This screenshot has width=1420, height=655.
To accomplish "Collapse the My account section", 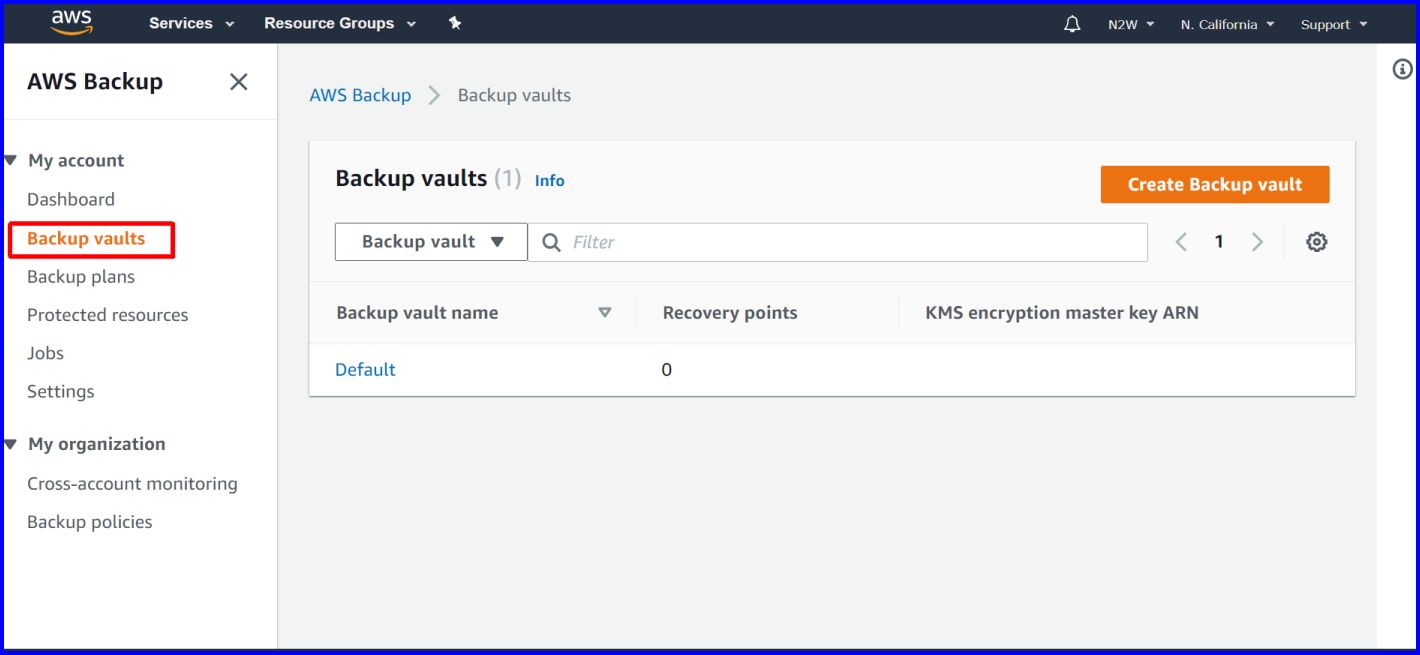I will [11, 160].
